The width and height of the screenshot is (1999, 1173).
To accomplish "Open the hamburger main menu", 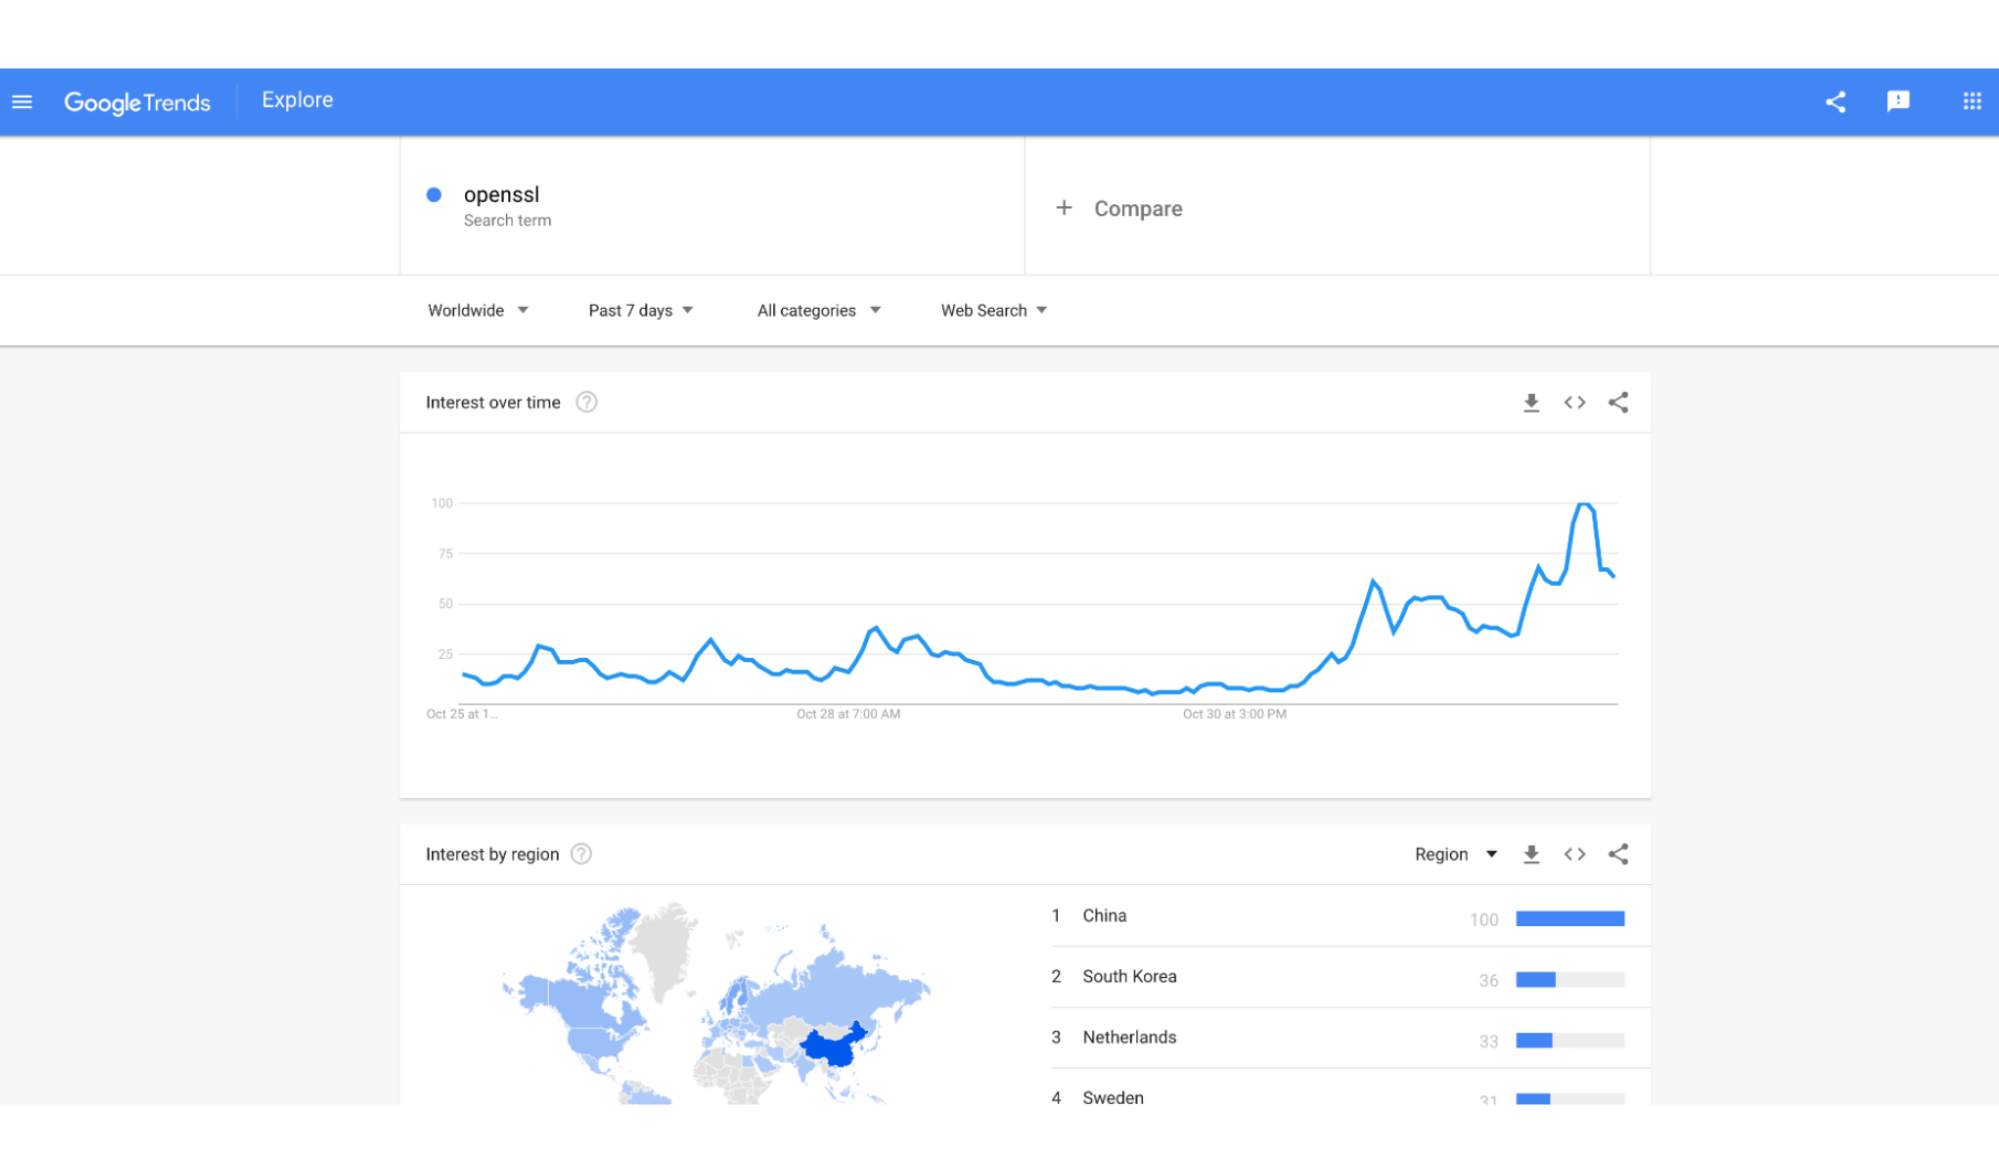I will tap(22, 102).
